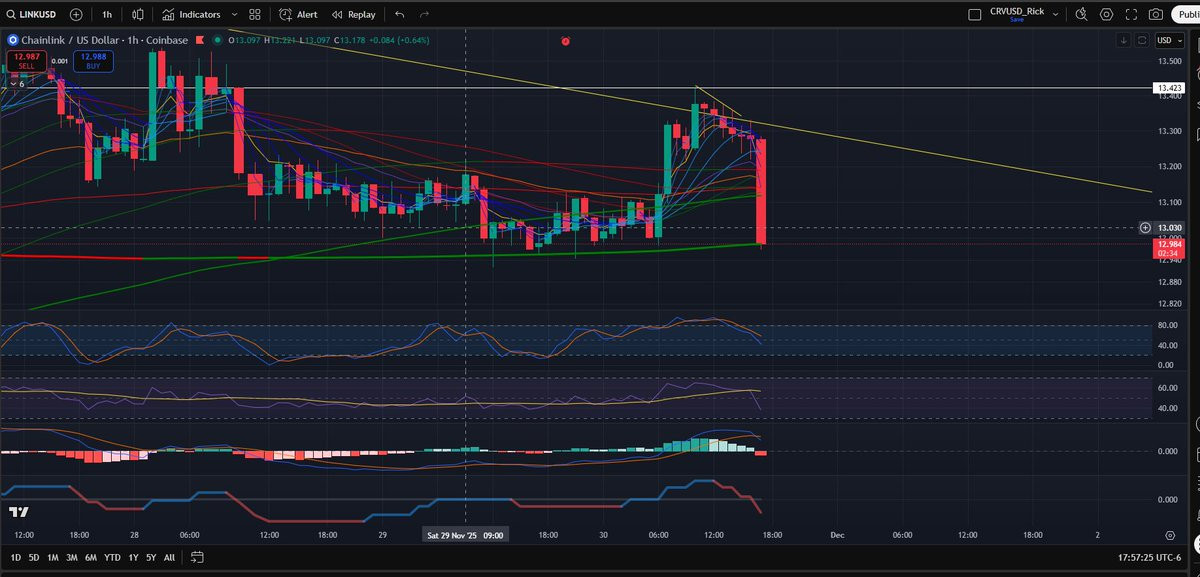Expand the indicators favorites dropdown arrow
The width and height of the screenshot is (1200, 577).
(235, 15)
